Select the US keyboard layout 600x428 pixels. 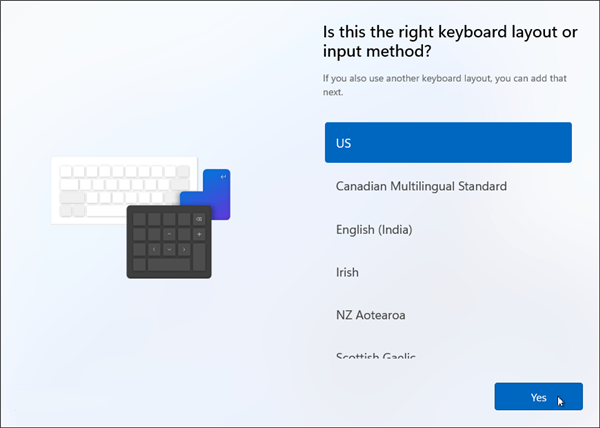pyautogui.click(x=447, y=143)
